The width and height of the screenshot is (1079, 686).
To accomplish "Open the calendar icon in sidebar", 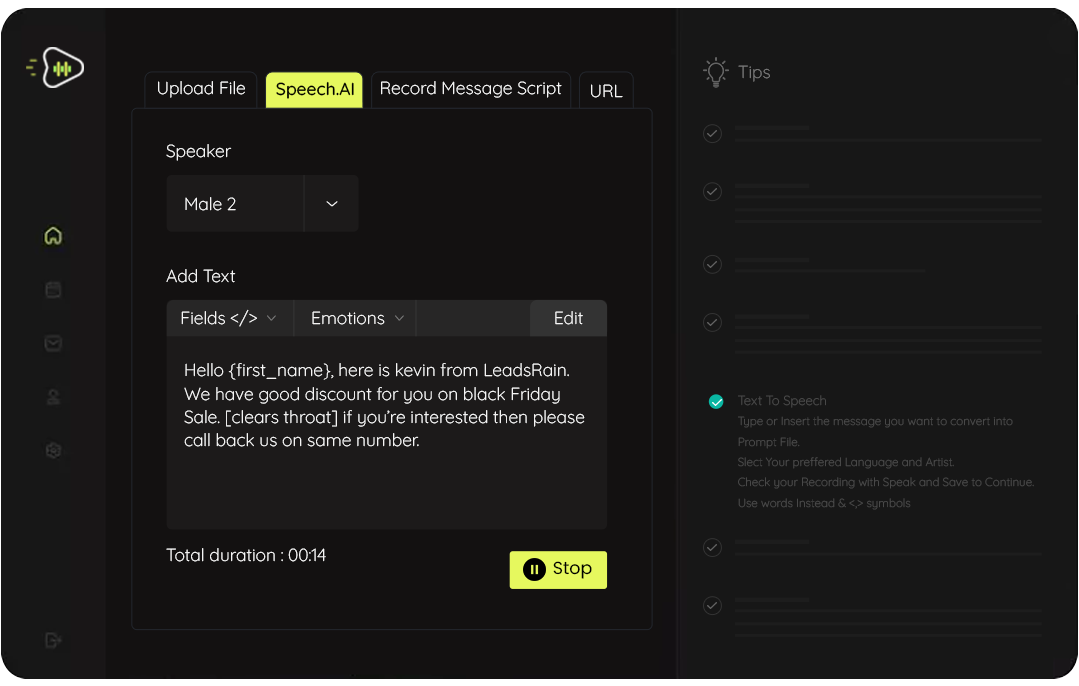I will [x=53, y=290].
